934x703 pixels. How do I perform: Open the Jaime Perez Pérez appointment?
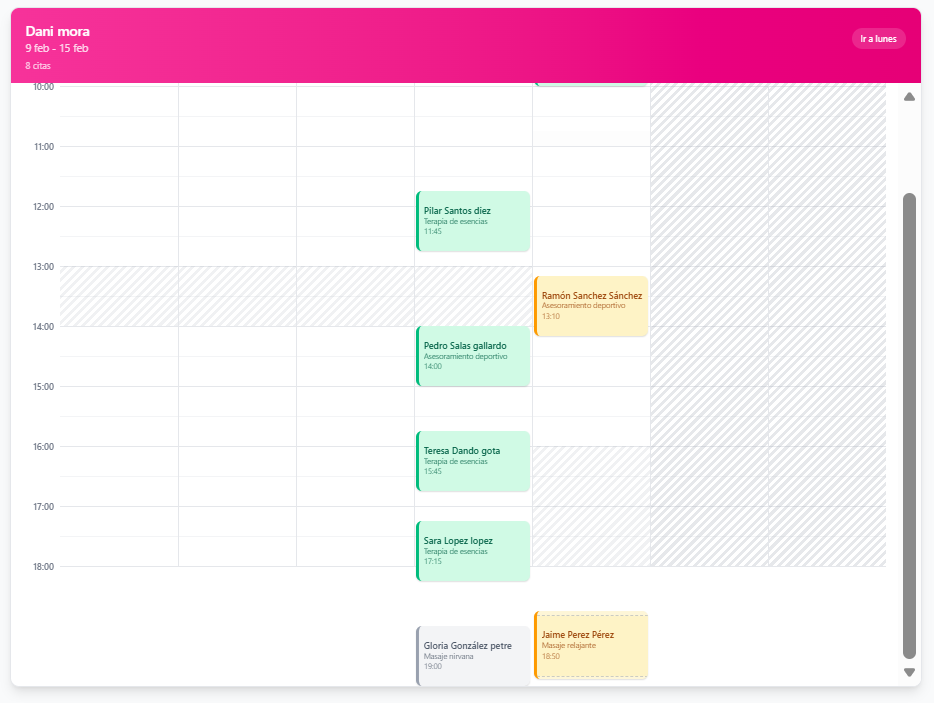point(590,646)
